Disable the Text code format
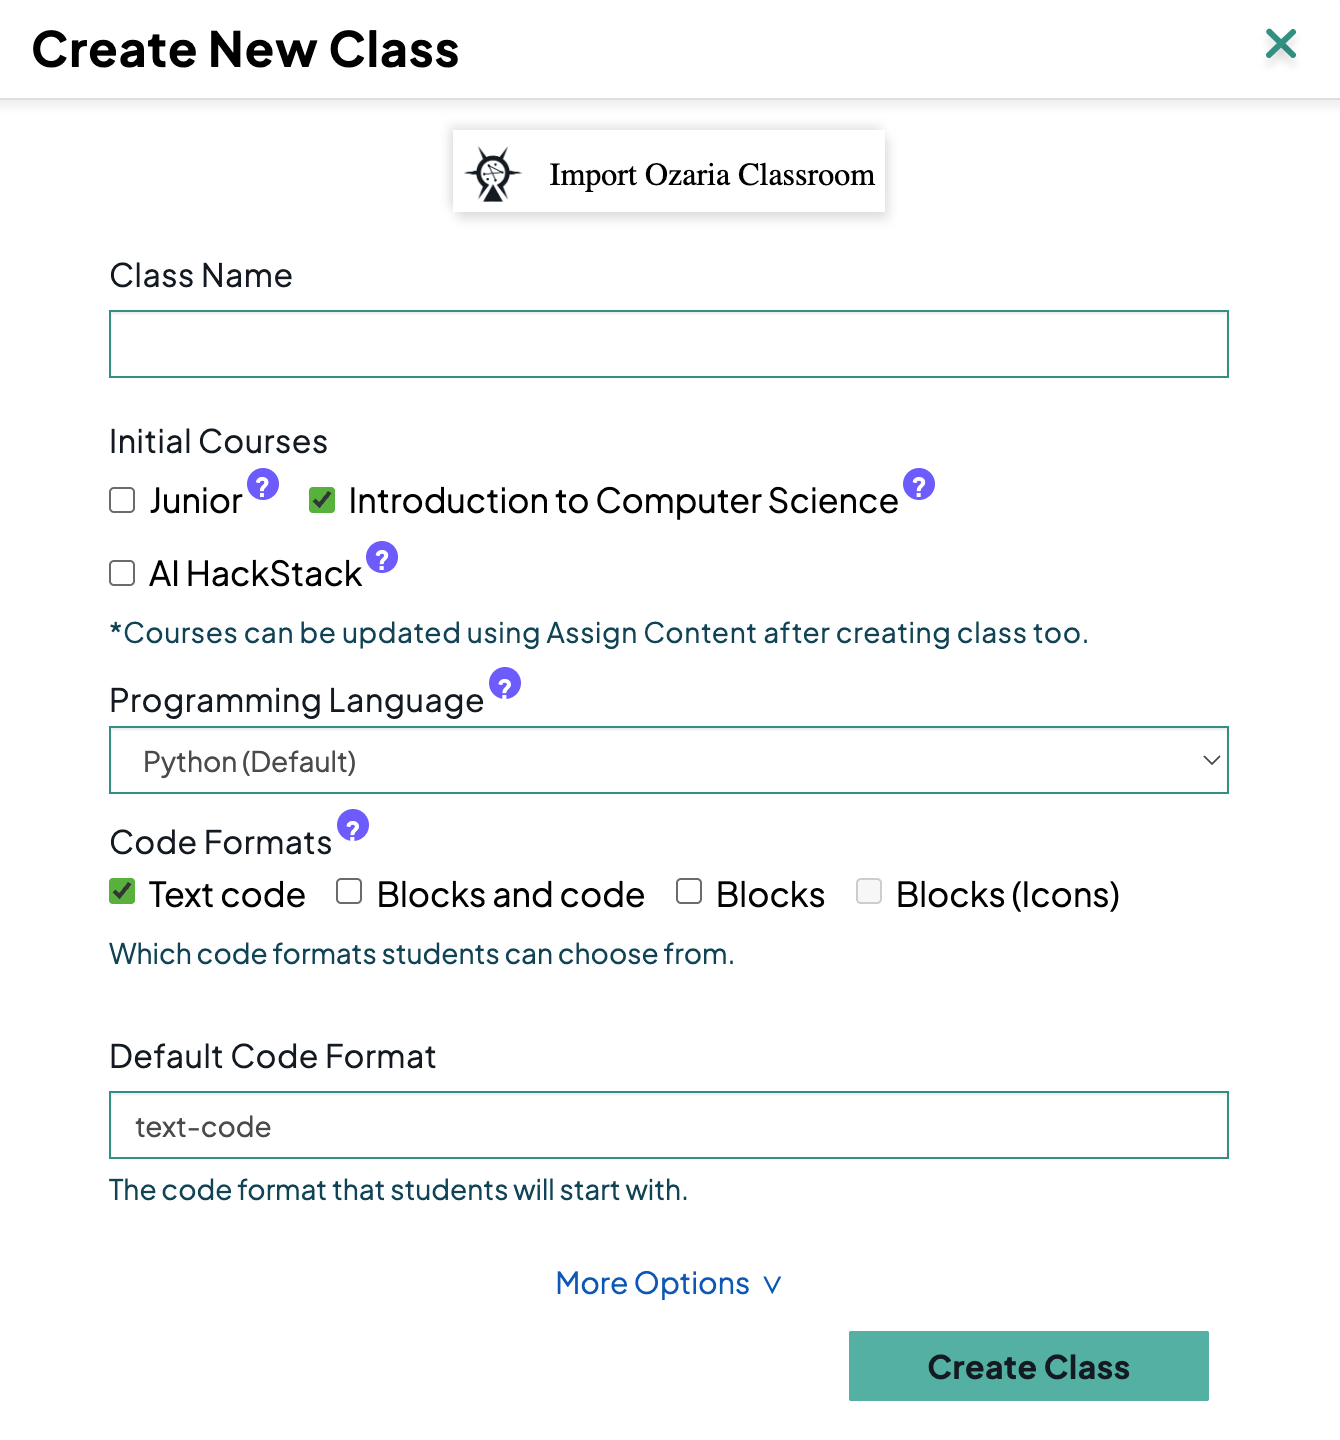The width and height of the screenshot is (1340, 1440). (122, 892)
